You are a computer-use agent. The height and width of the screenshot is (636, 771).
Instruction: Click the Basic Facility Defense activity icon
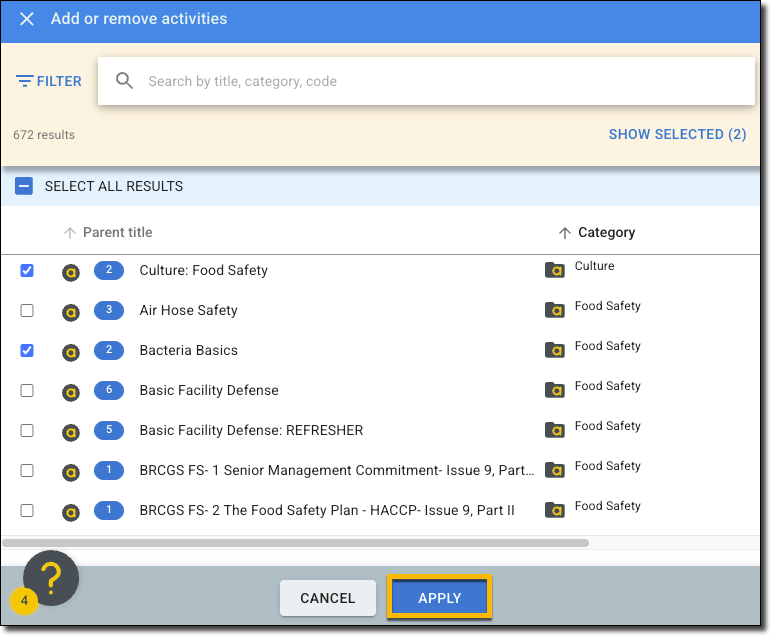coord(70,391)
